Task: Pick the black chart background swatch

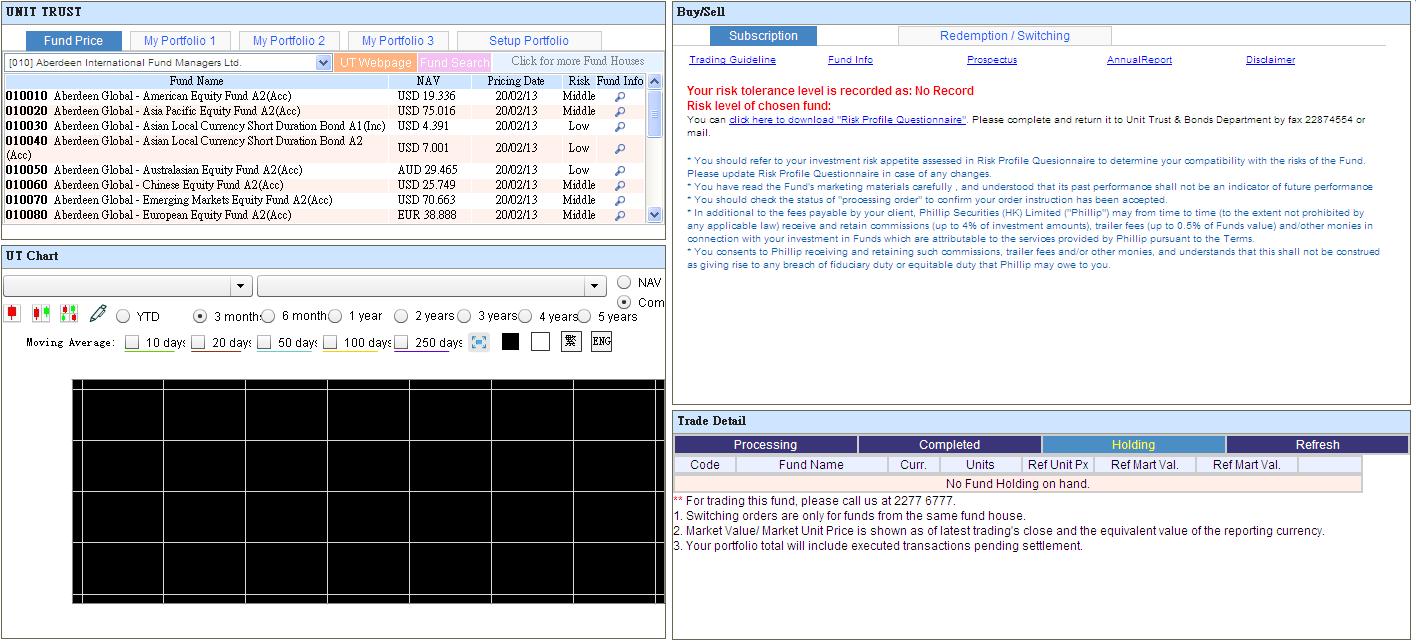Action: (510, 342)
